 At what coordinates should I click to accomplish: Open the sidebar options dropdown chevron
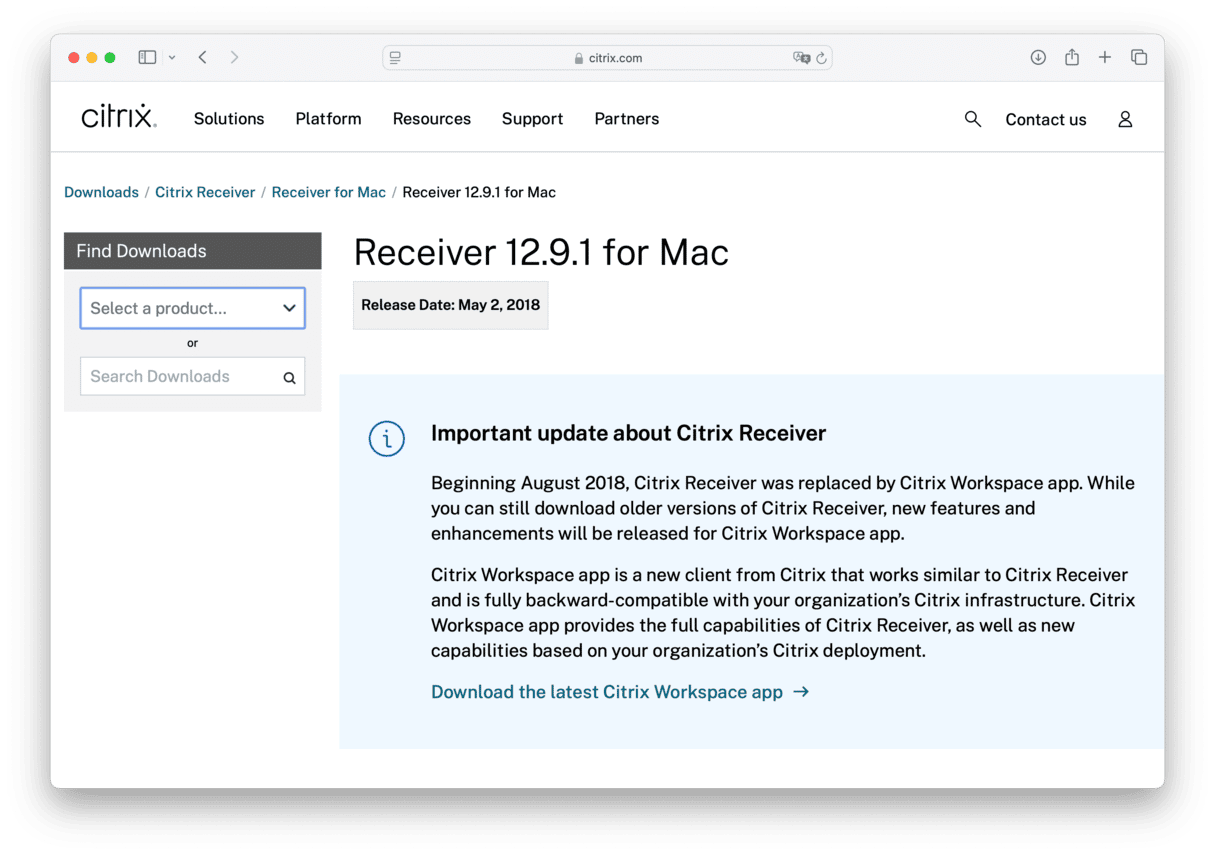click(x=172, y=58)
